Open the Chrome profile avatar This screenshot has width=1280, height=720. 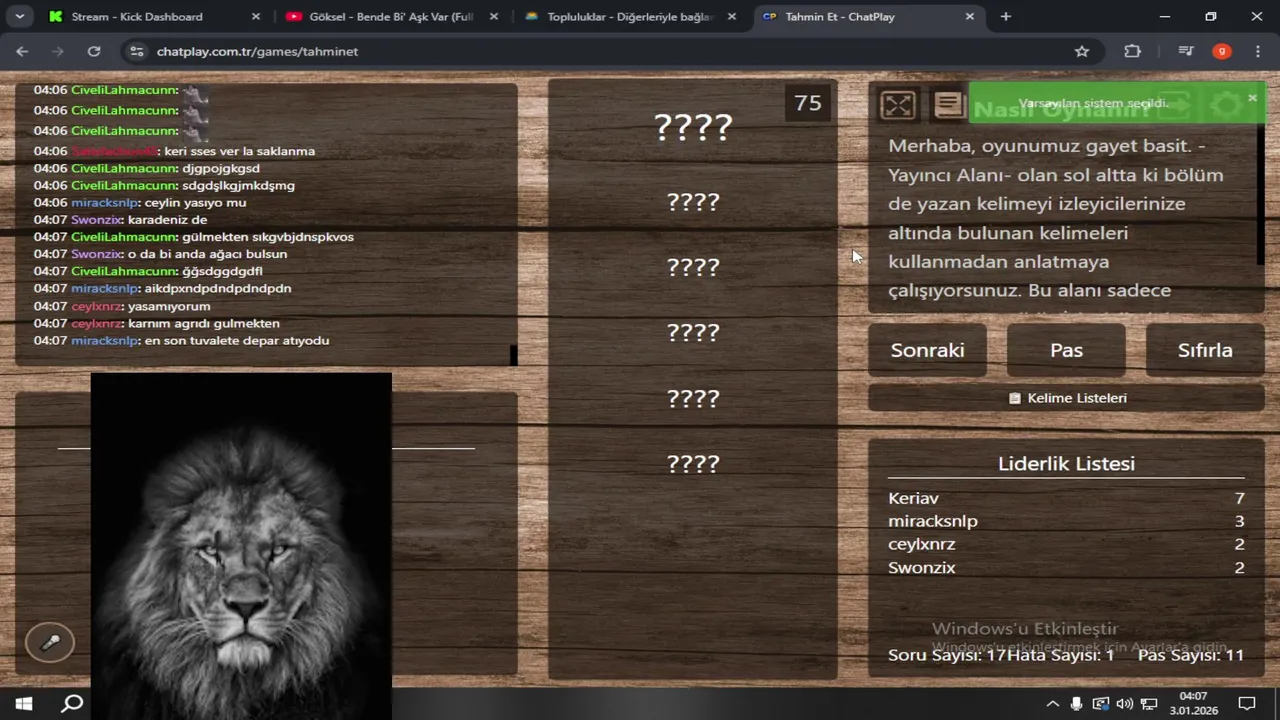coord(1221,51)
